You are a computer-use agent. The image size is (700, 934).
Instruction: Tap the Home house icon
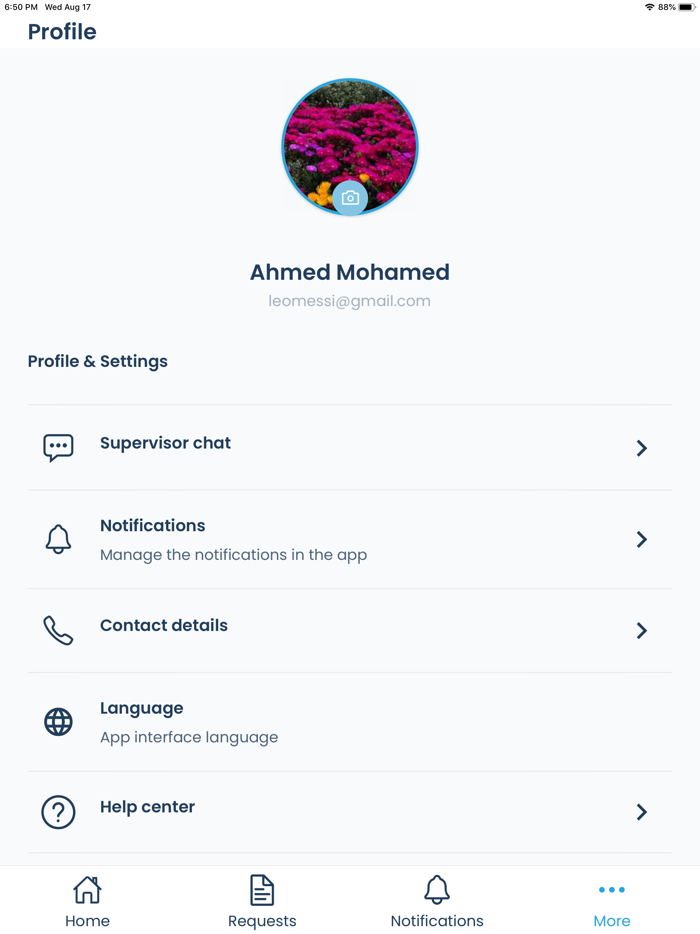[87, 889]
